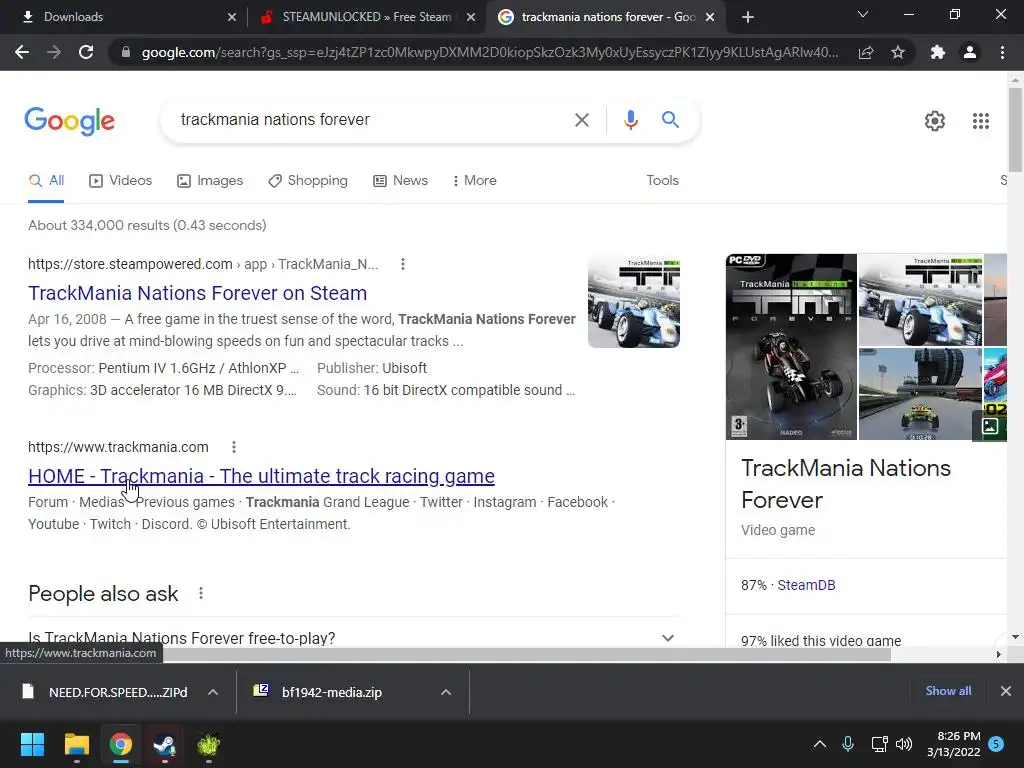Image resolution: width=1024 pixels, height=768 pixels.
Task: Click the horizontal scrollbar thumb
Action: pyautogui.click(x=528, y=654)
